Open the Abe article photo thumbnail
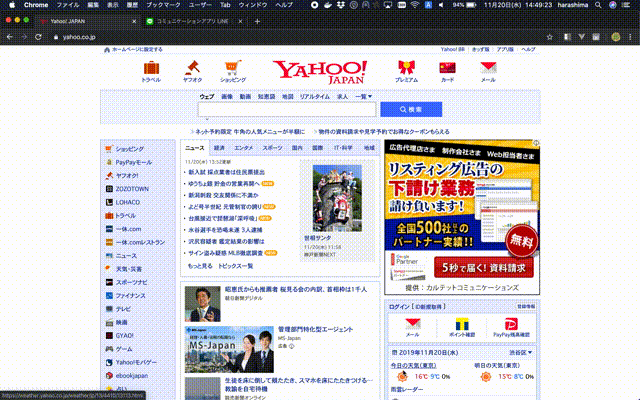Image resolution: width=640 pixels, height=400 pixels. coord(202,304)
